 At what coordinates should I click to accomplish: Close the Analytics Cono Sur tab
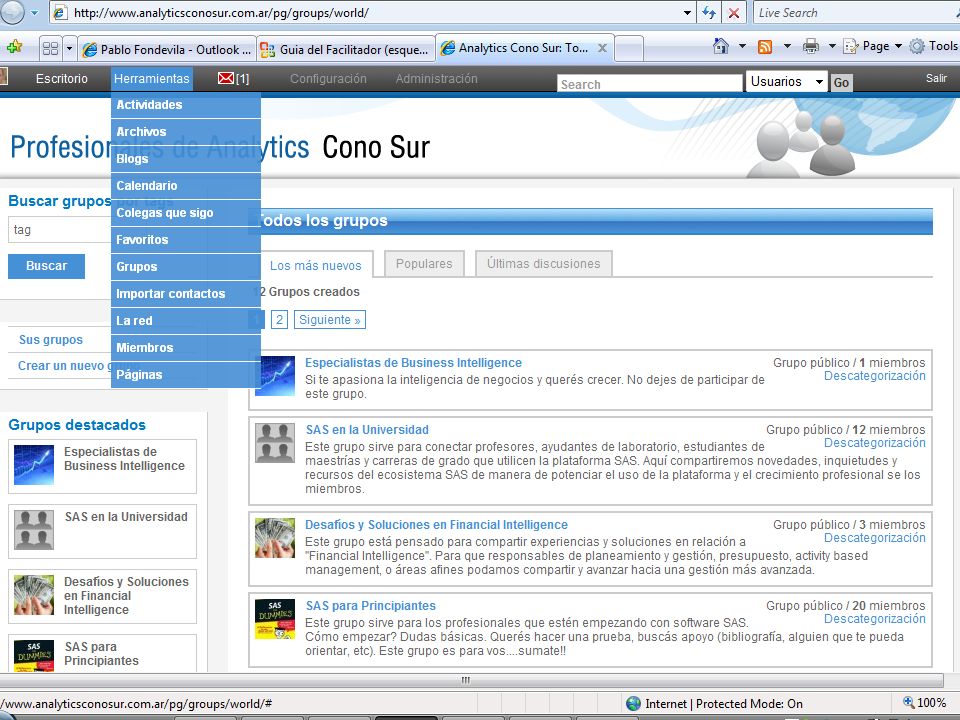602,48
